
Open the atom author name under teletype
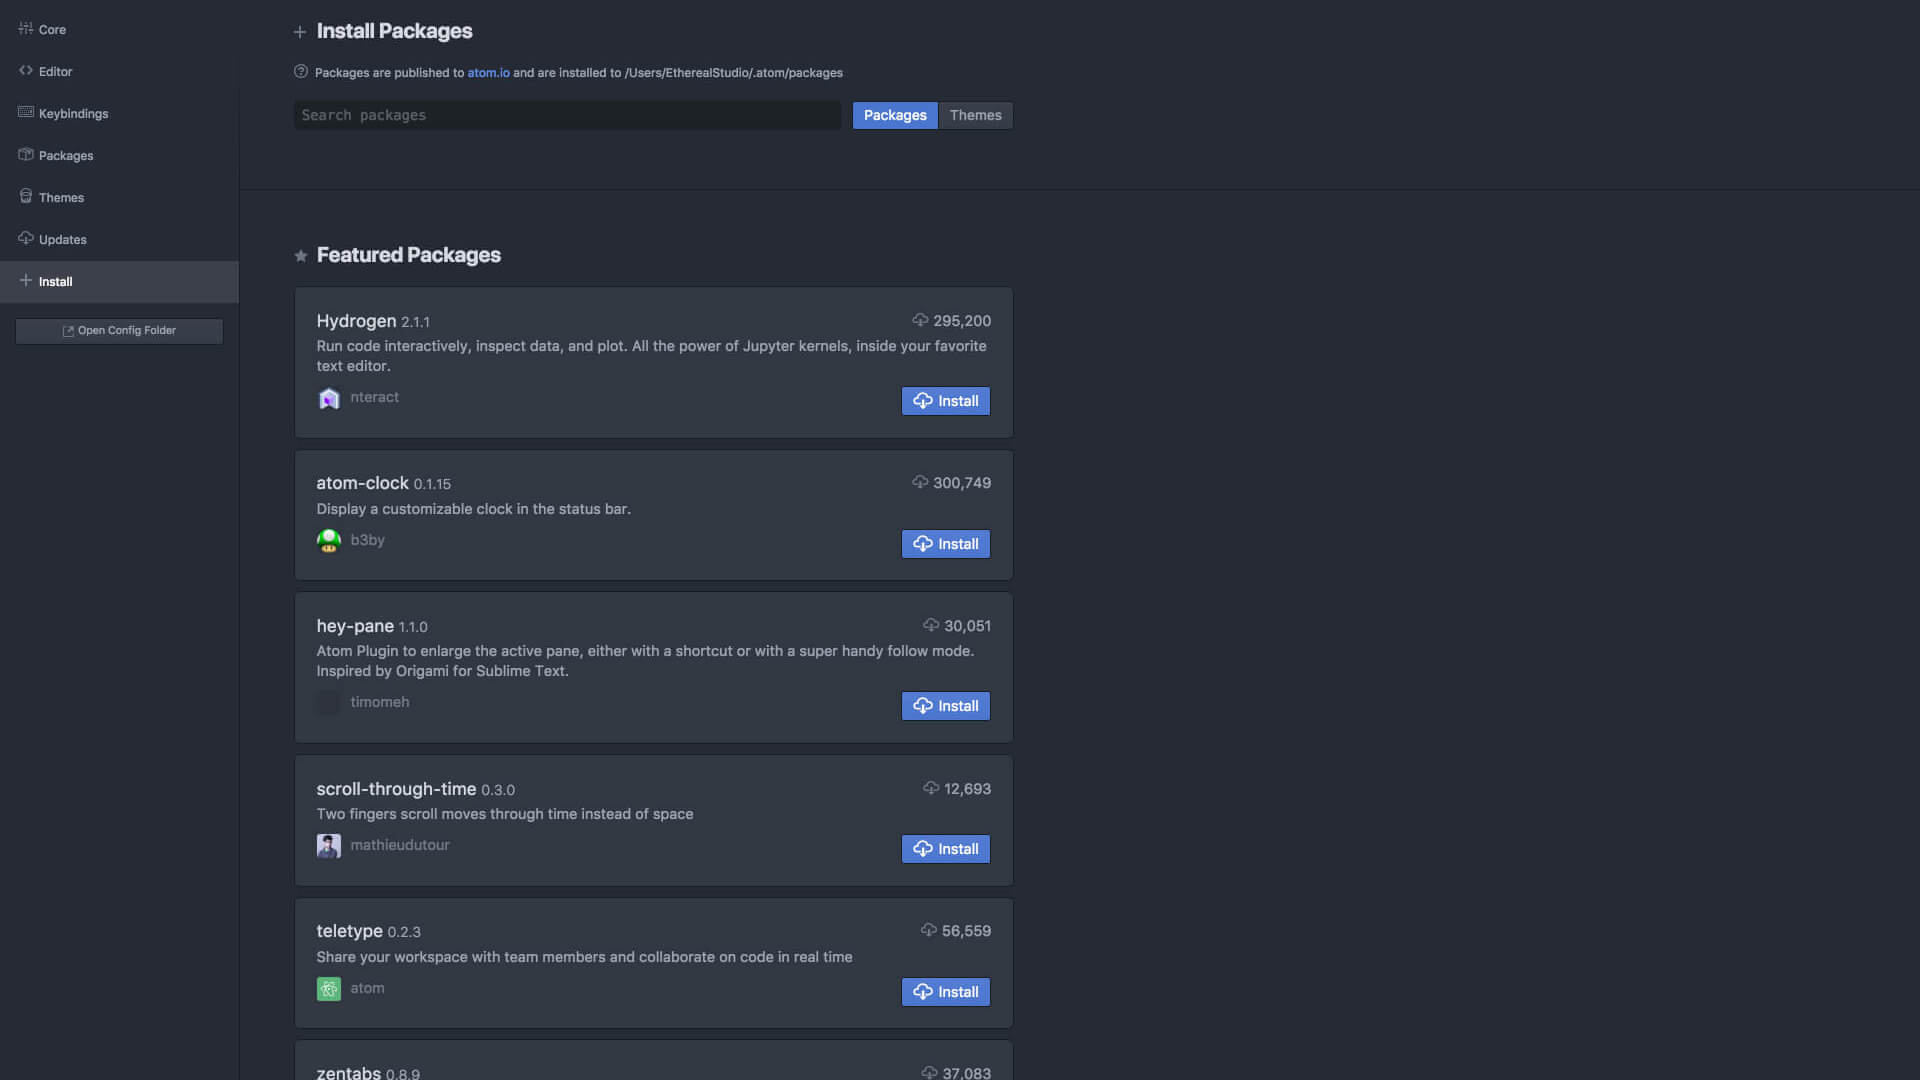[x=367, y=988]
